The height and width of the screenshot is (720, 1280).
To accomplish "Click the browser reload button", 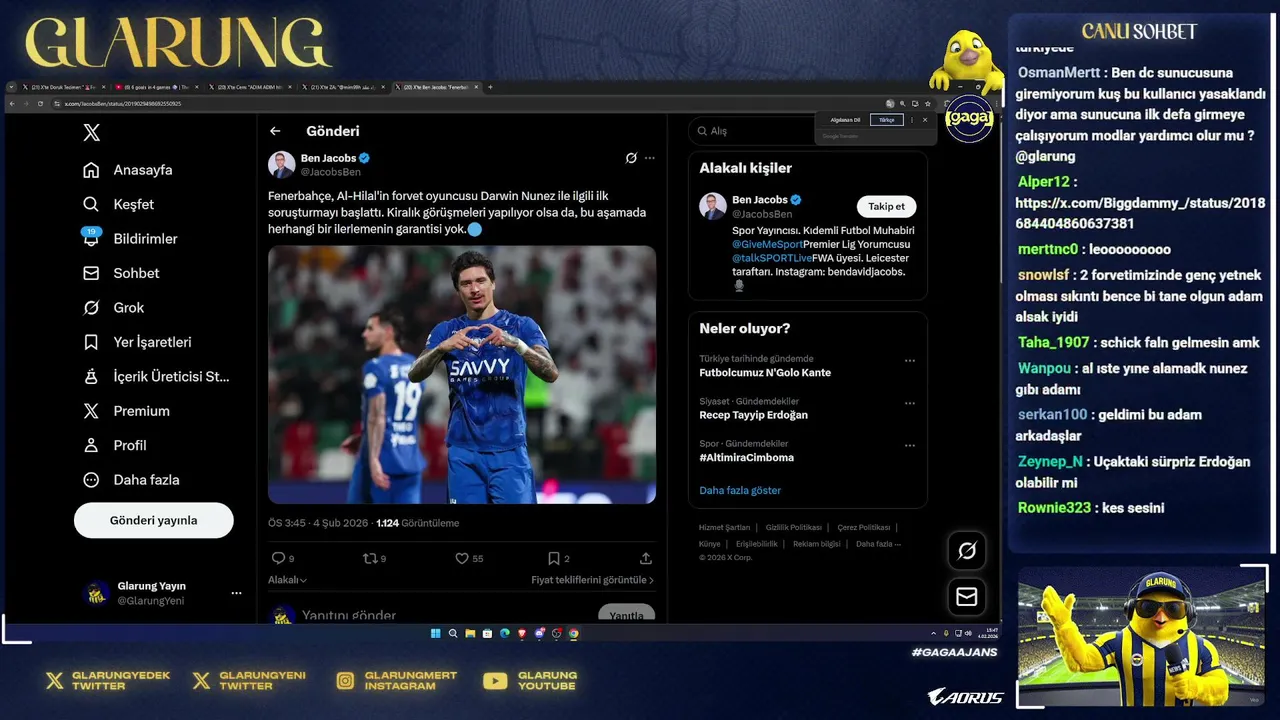I will point(38,103).
